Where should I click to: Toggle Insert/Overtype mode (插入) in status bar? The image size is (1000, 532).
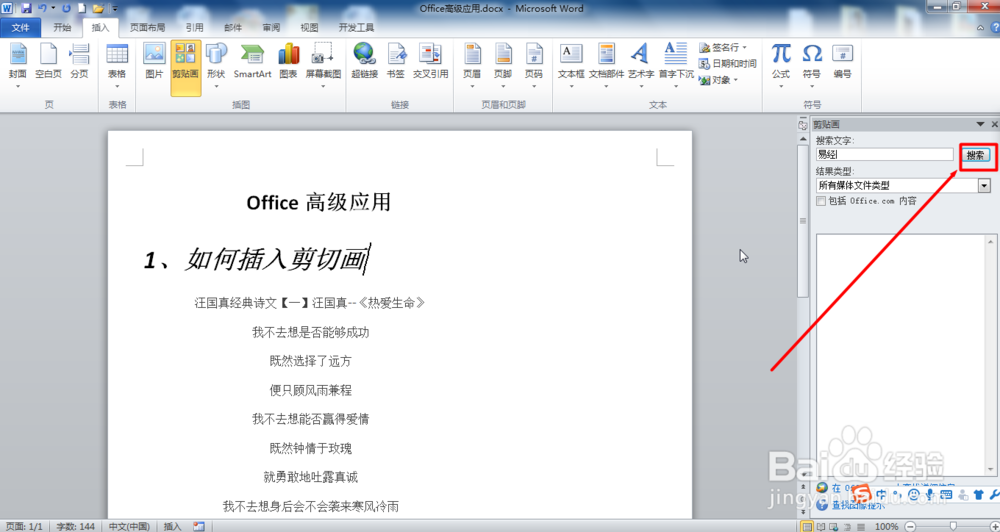(x=172, y=526)
